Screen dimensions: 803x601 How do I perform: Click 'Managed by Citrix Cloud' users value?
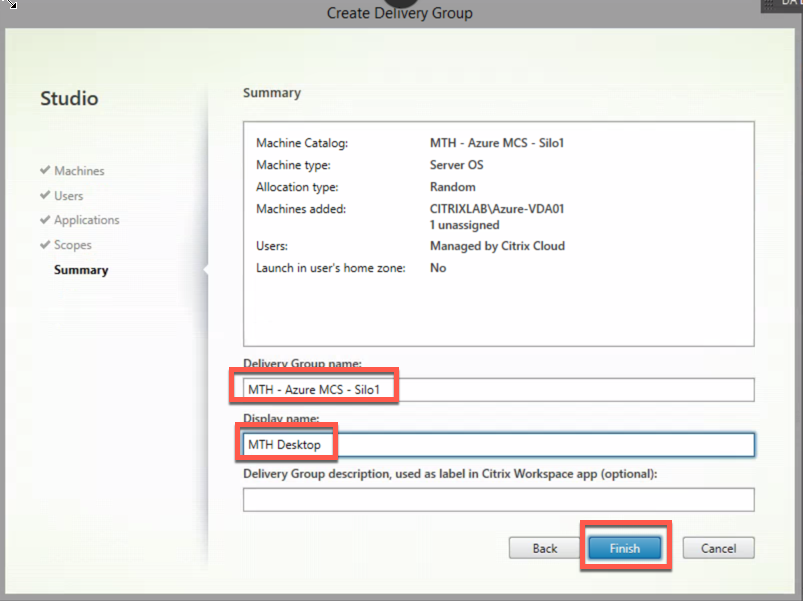[x=497, y=246]
